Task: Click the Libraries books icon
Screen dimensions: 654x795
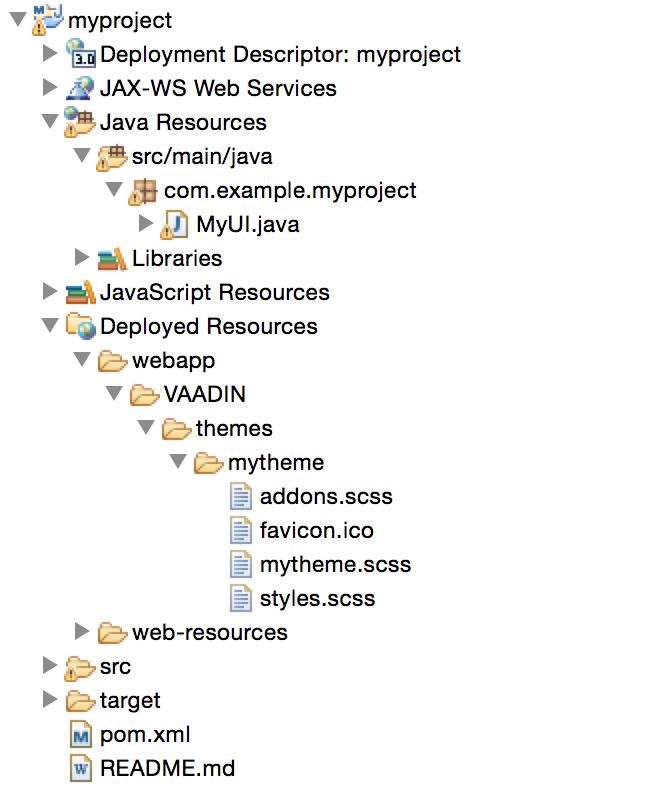Action: click(112, 259)
